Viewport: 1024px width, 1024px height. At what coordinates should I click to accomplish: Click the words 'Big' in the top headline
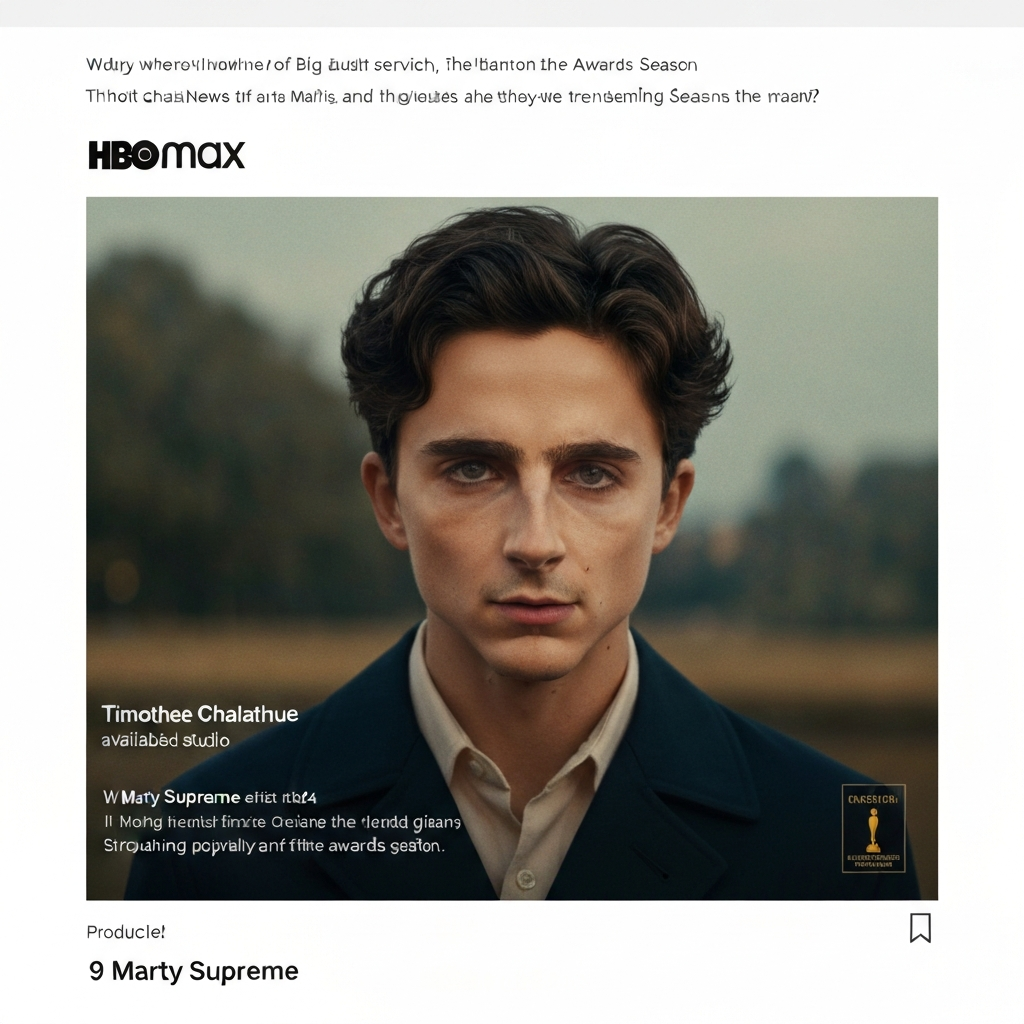(x=309, y=65)
